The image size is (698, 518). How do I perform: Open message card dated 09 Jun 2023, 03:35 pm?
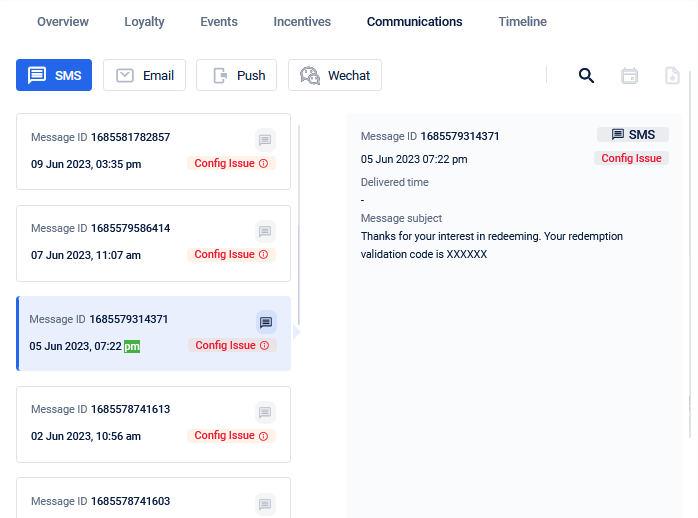pyautogui.click(x=154, y=152)
